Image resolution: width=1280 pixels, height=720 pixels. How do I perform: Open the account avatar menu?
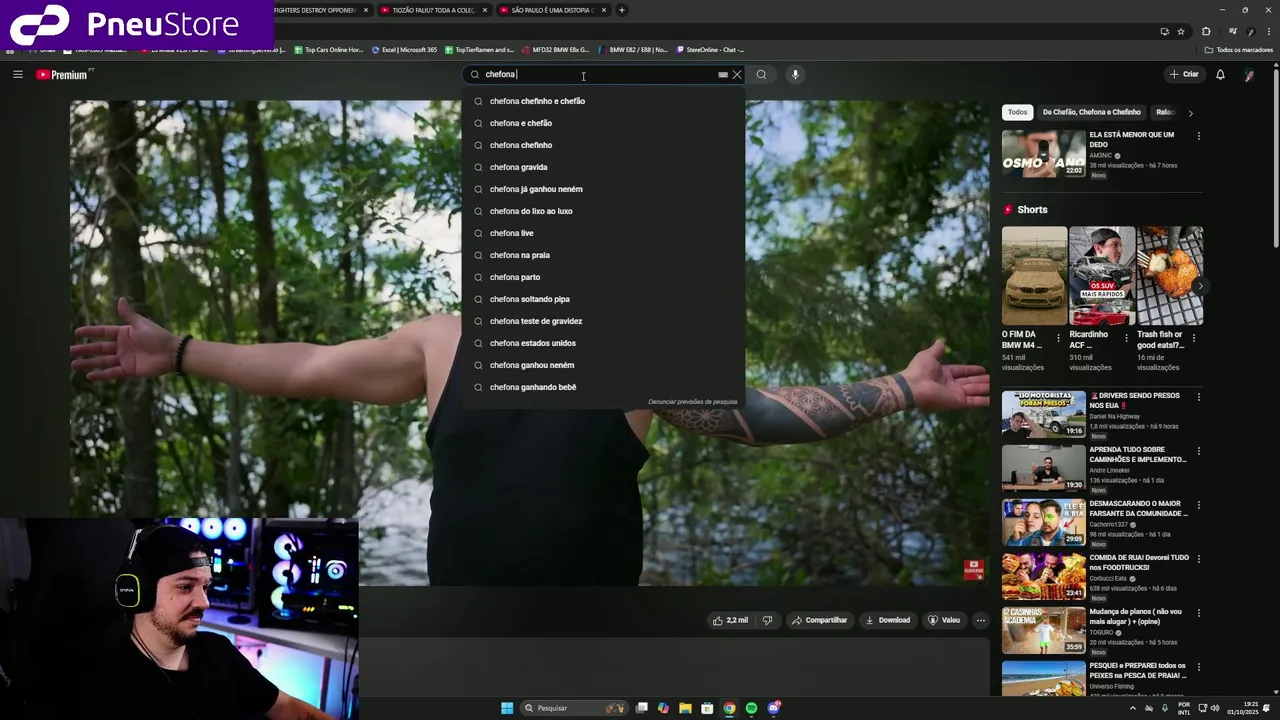1249,74
